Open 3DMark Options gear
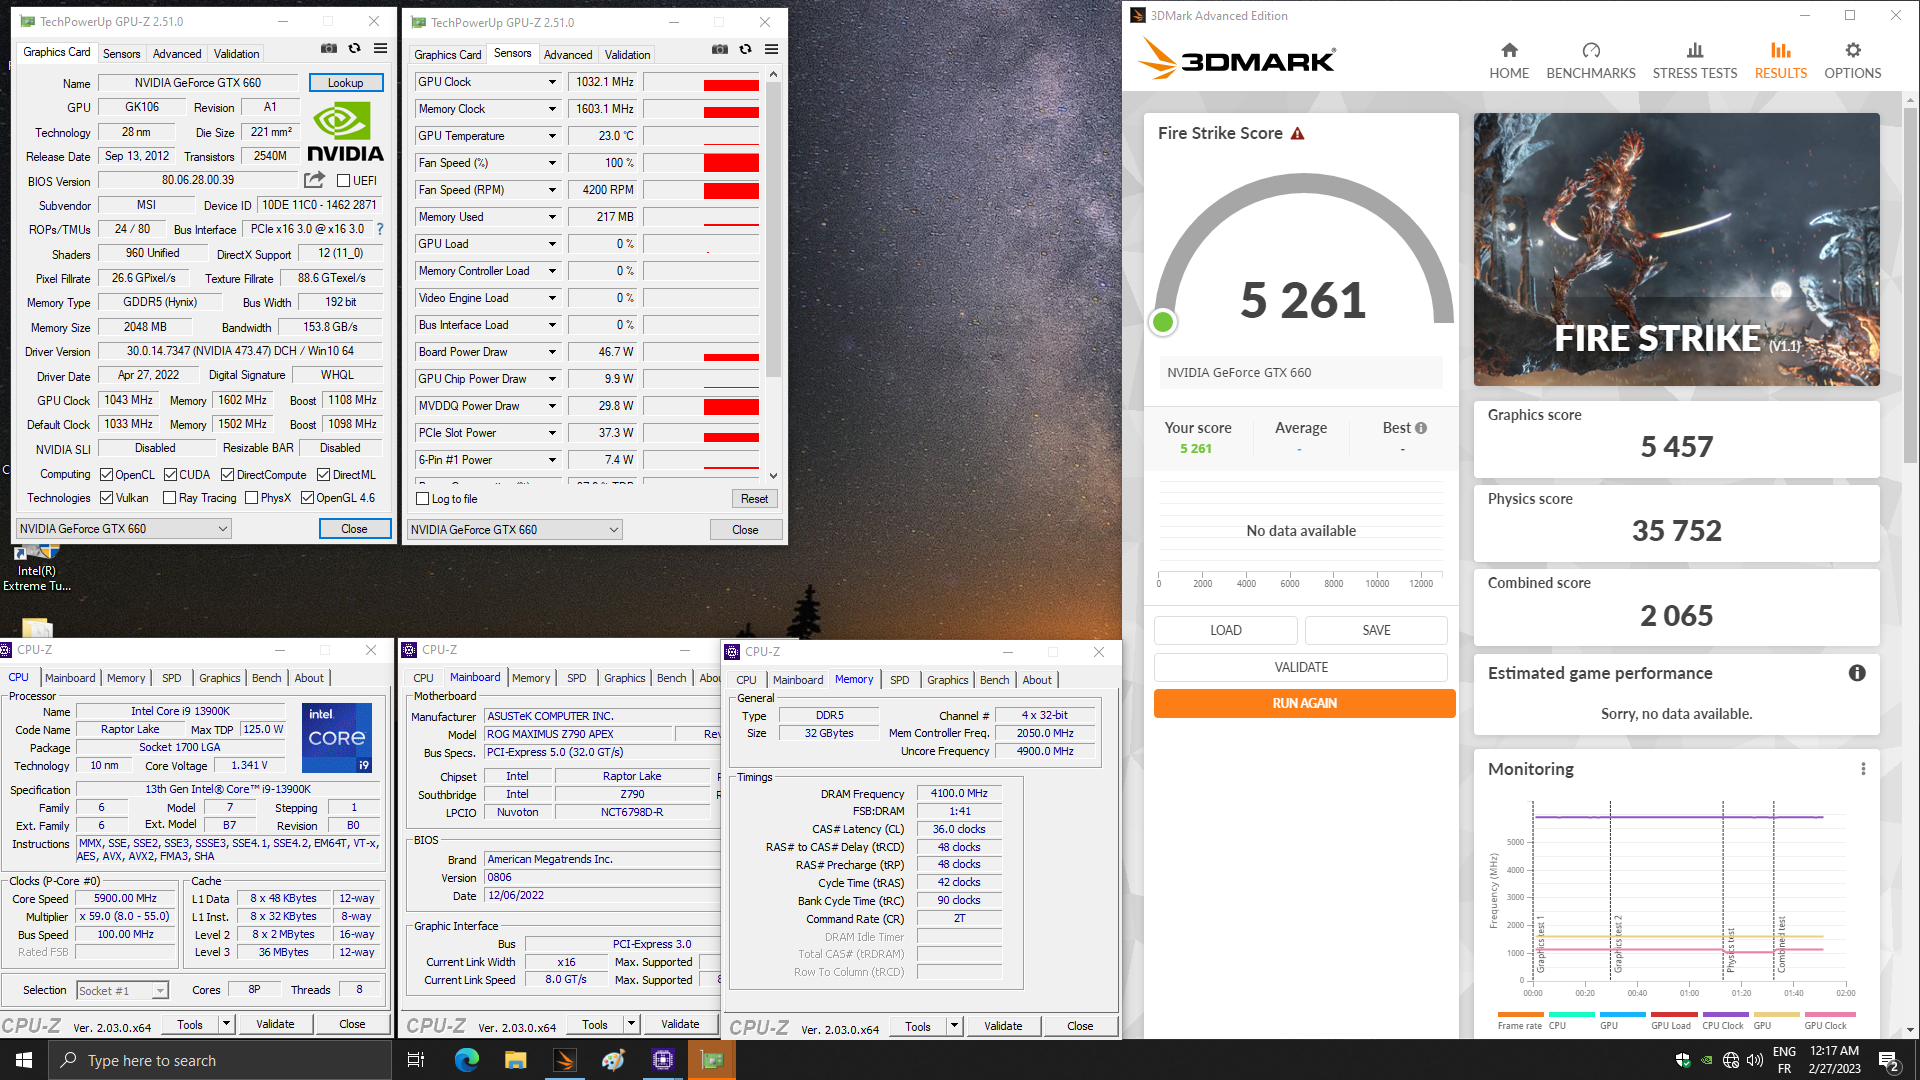1920x1080 pixels. pyautogui.click(x=1852, y=51)
